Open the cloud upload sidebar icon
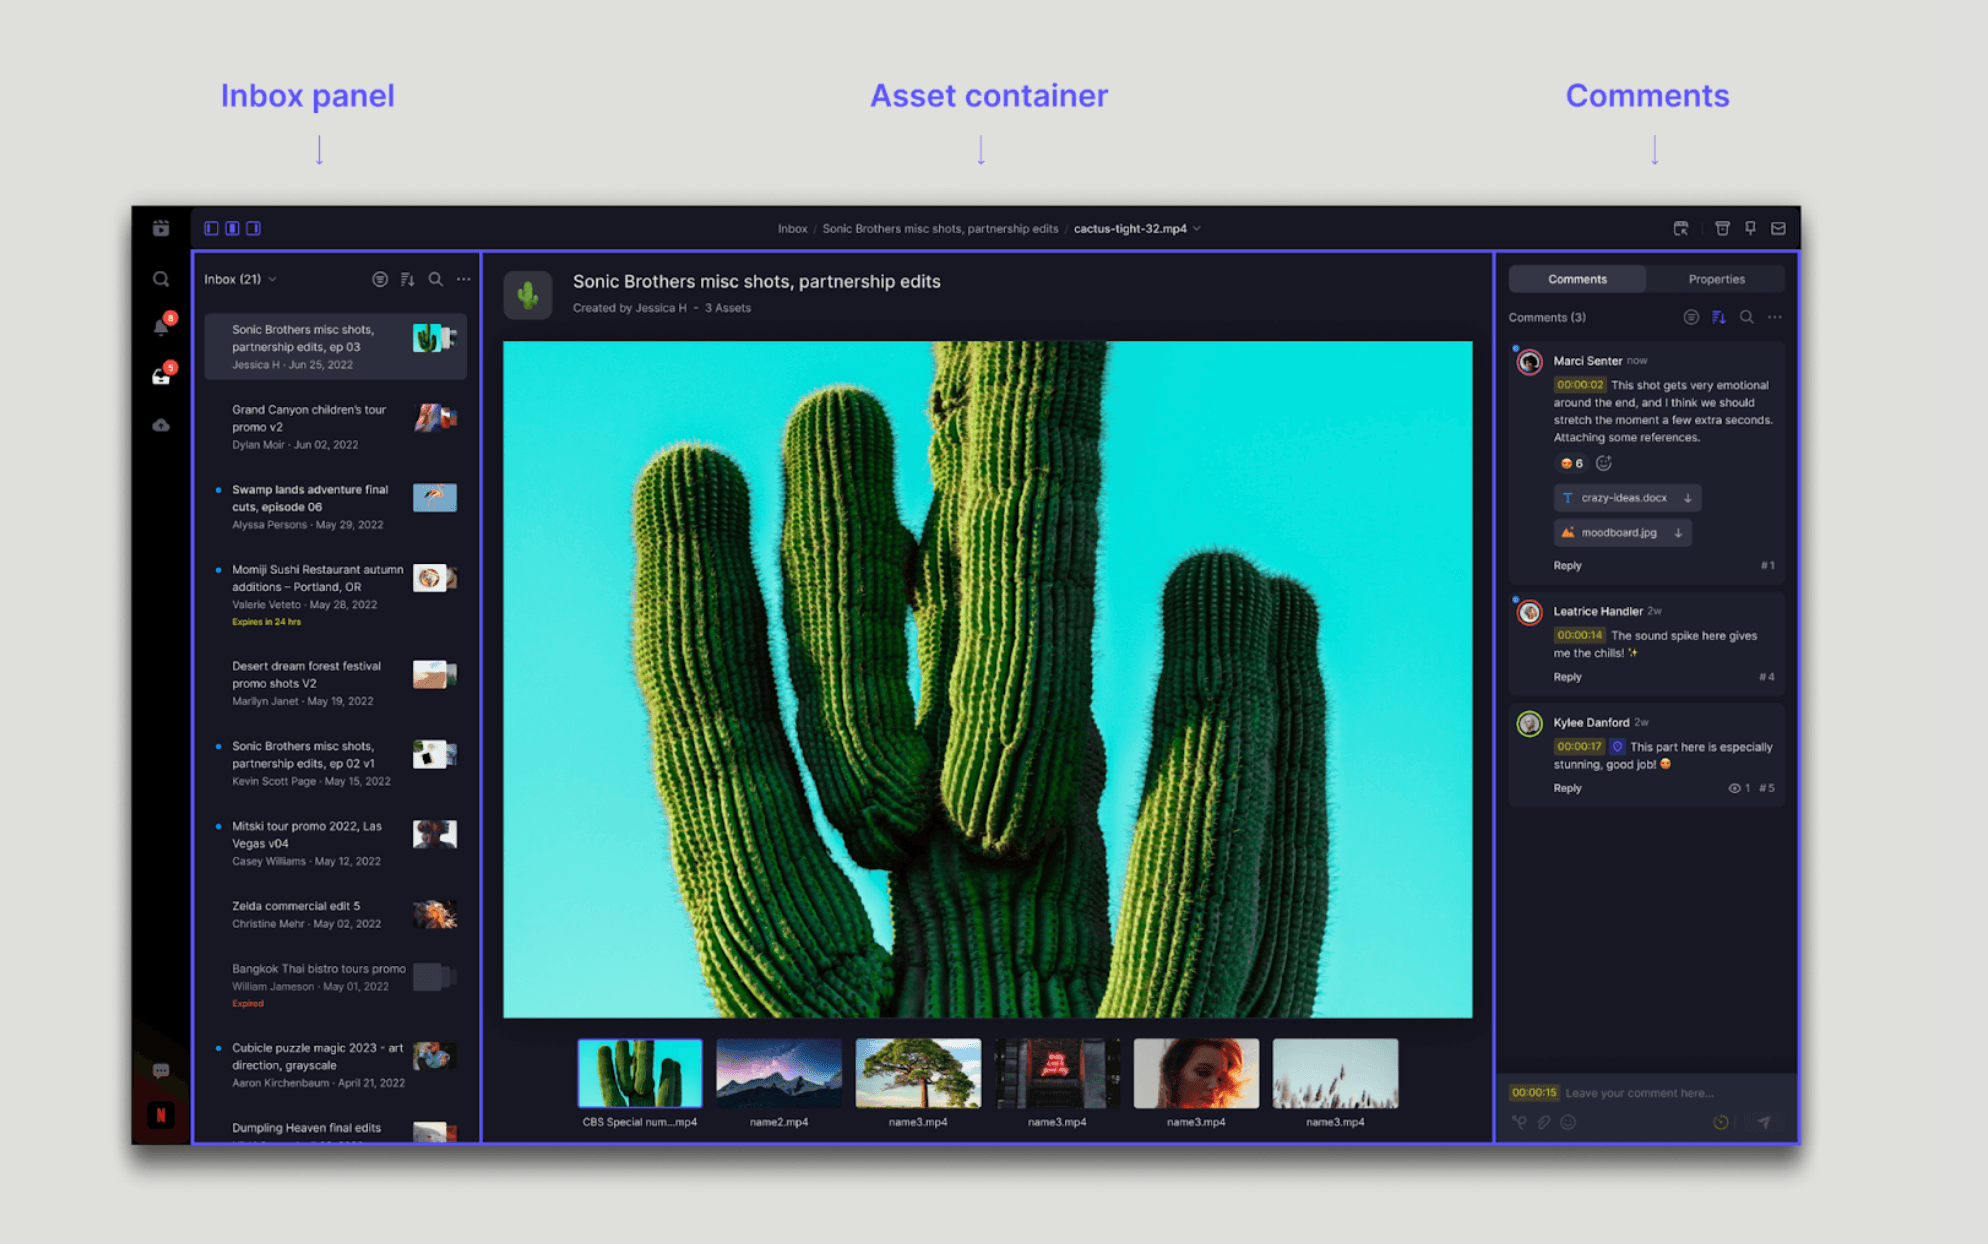The height and width of the screenshot is (1244, 1988). point(161,426)
